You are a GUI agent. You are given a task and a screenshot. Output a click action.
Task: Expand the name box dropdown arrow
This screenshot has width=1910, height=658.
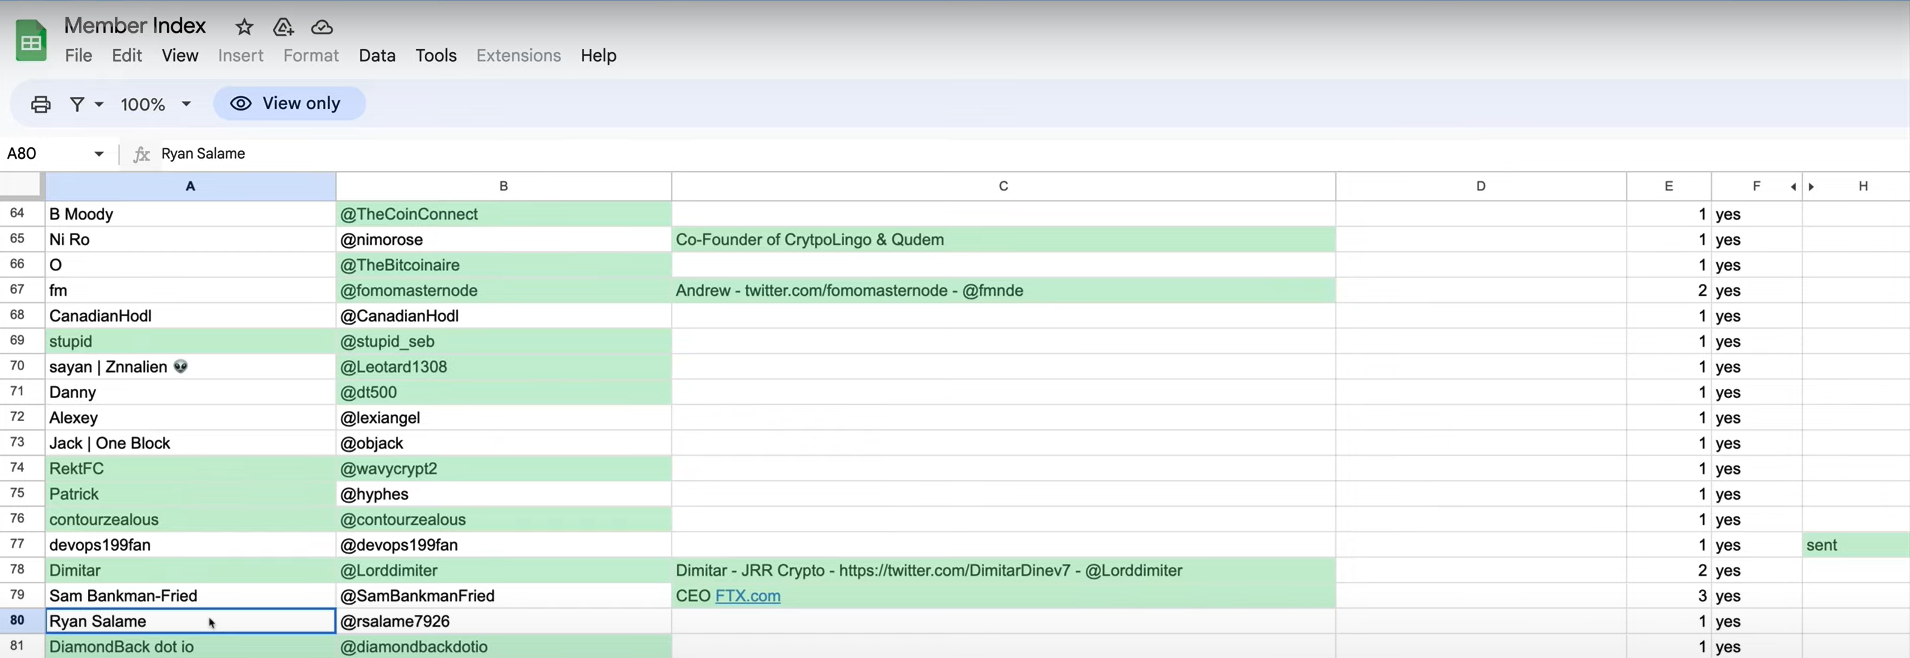tap(99, 154)
